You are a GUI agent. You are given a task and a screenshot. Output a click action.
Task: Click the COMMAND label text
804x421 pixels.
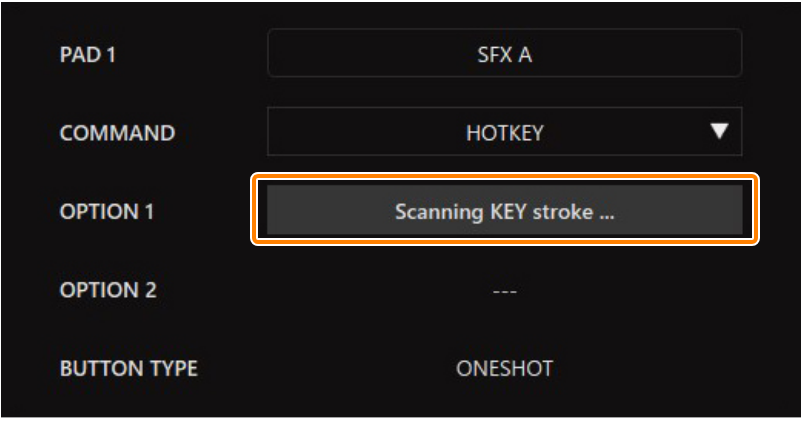tap(117, 133)
